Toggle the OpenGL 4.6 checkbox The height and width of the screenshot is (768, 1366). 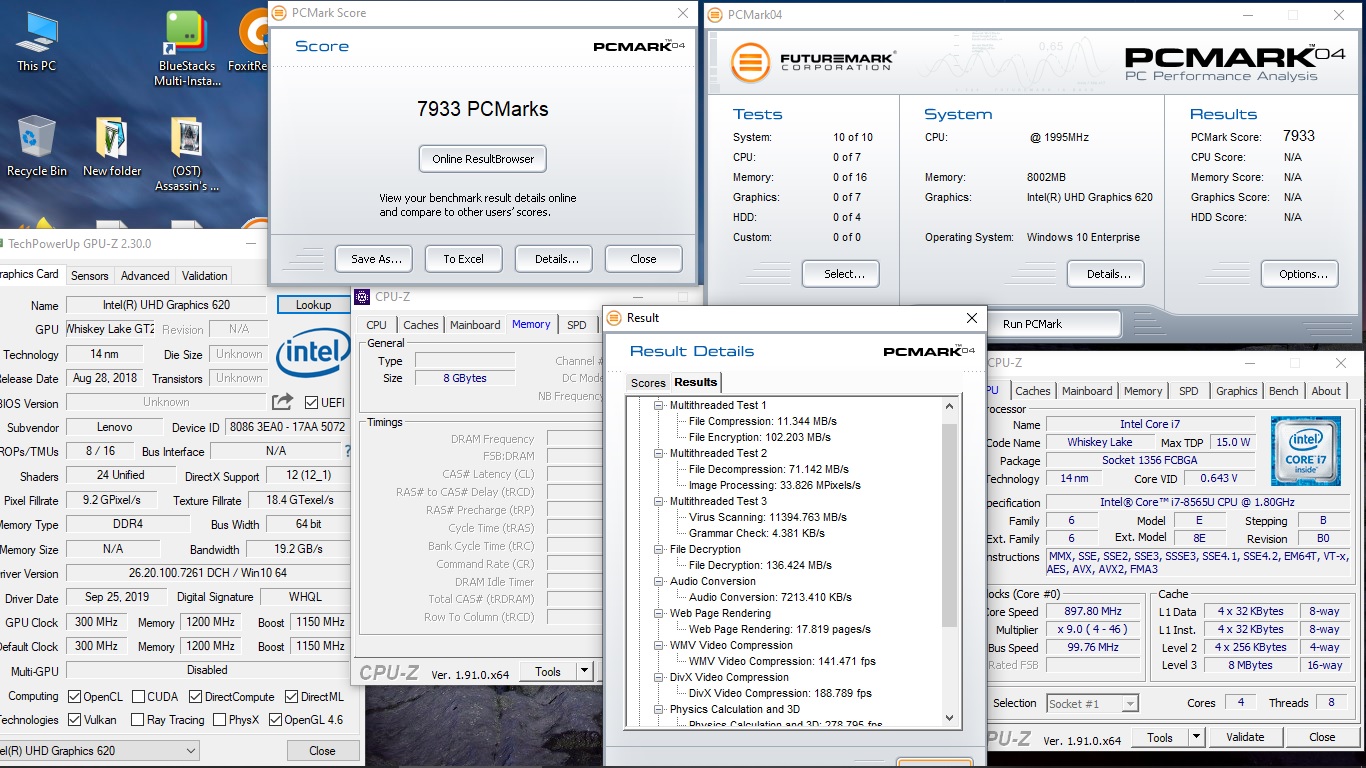pos(274,720)
